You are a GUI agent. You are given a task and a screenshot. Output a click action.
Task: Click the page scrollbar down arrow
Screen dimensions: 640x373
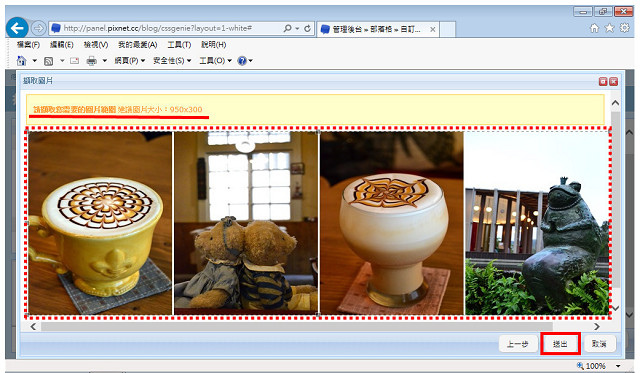629,315
